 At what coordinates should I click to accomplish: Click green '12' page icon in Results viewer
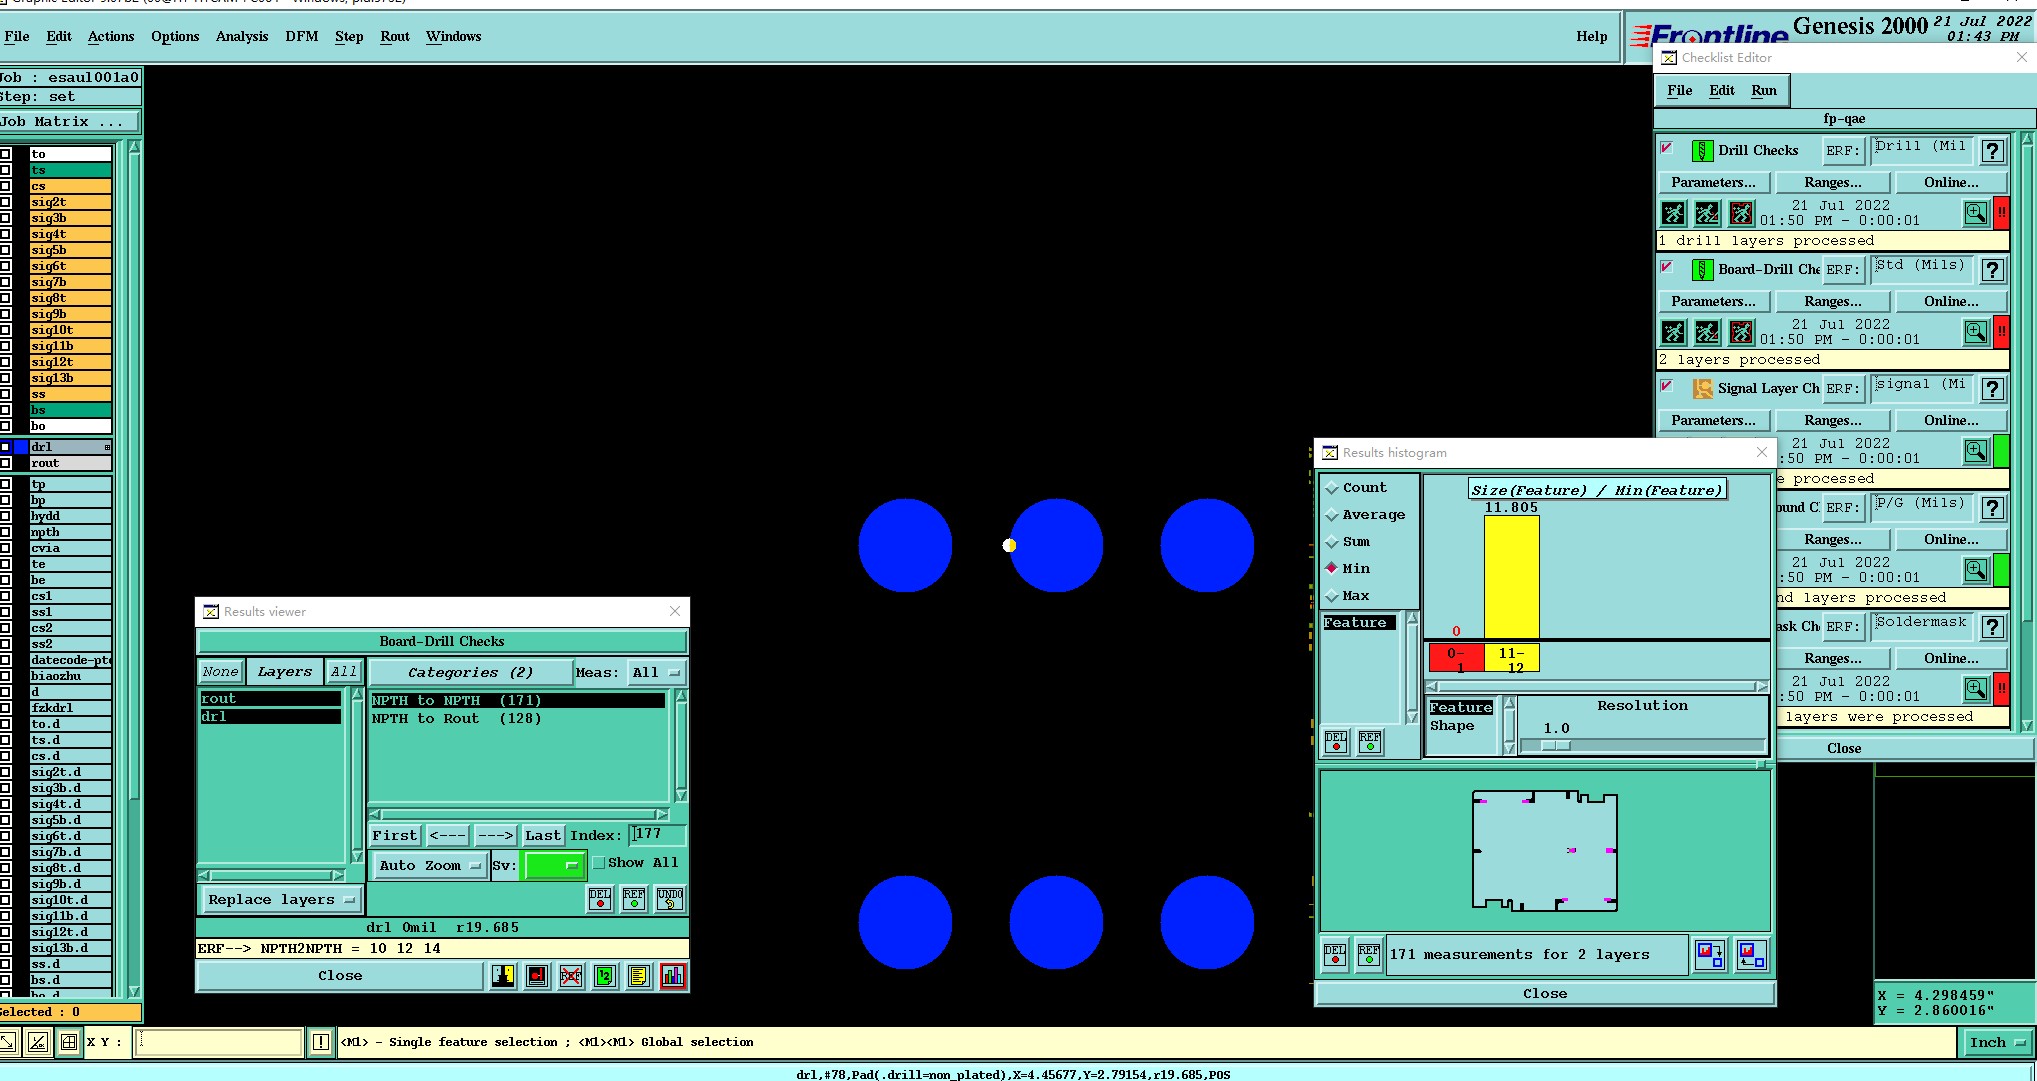tap(605, 976)
